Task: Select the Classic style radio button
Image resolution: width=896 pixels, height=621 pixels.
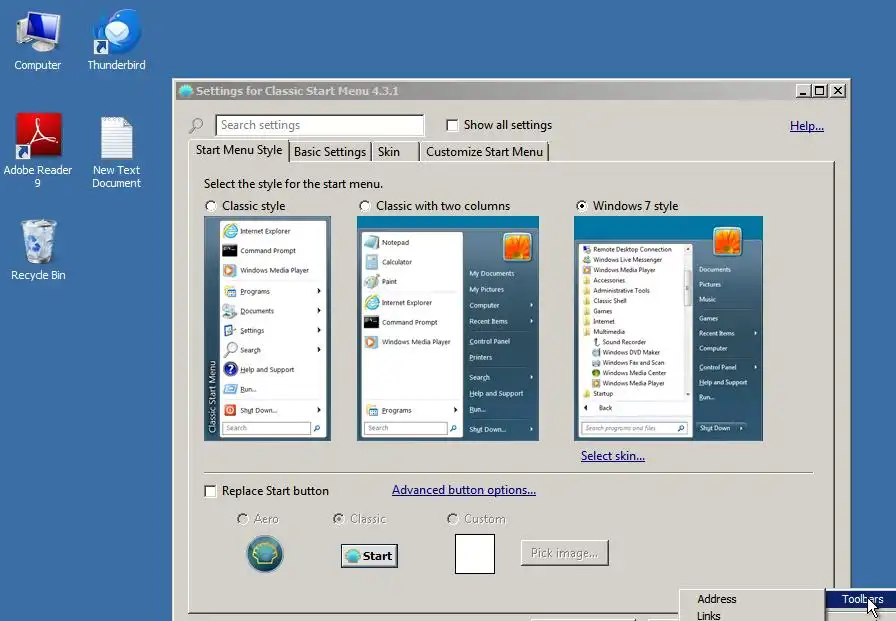Action: pyautogui.click(x=211, y=206)
